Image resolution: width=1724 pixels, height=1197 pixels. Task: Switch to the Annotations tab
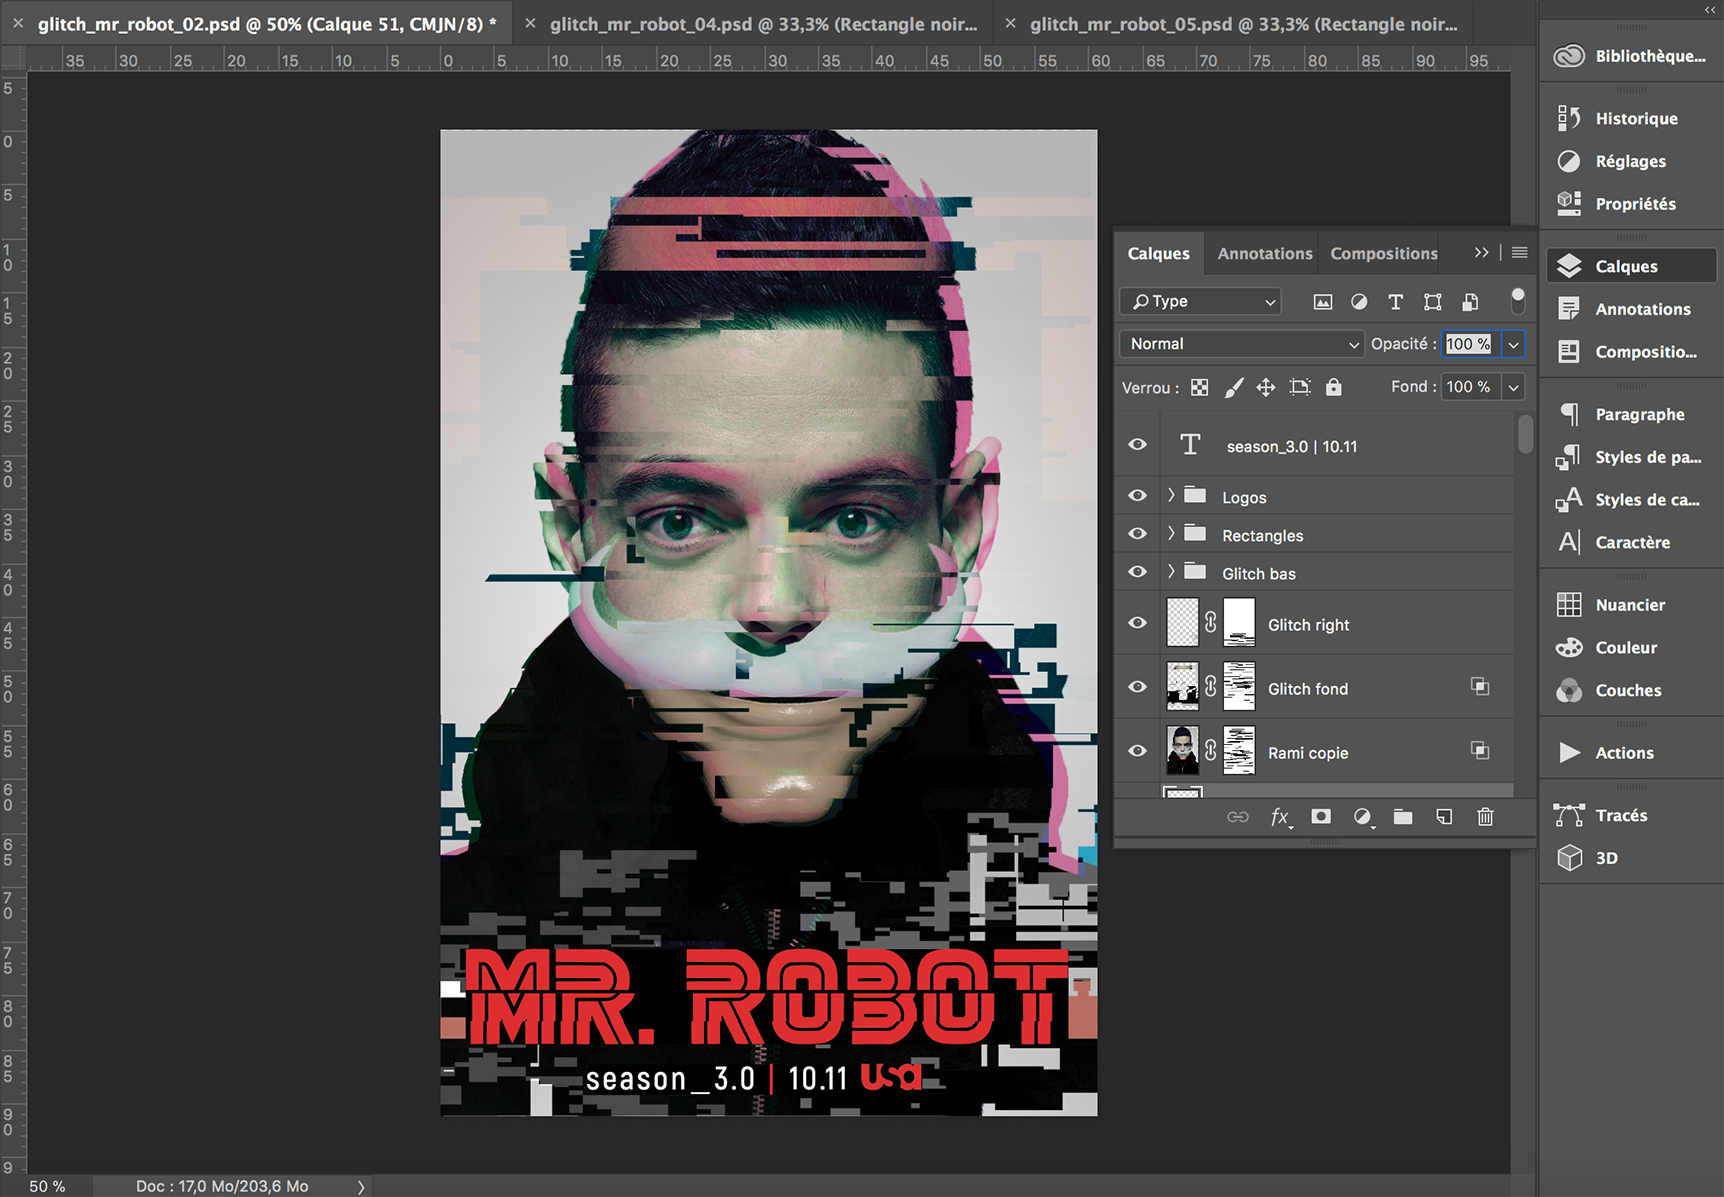coord(1264,254)
